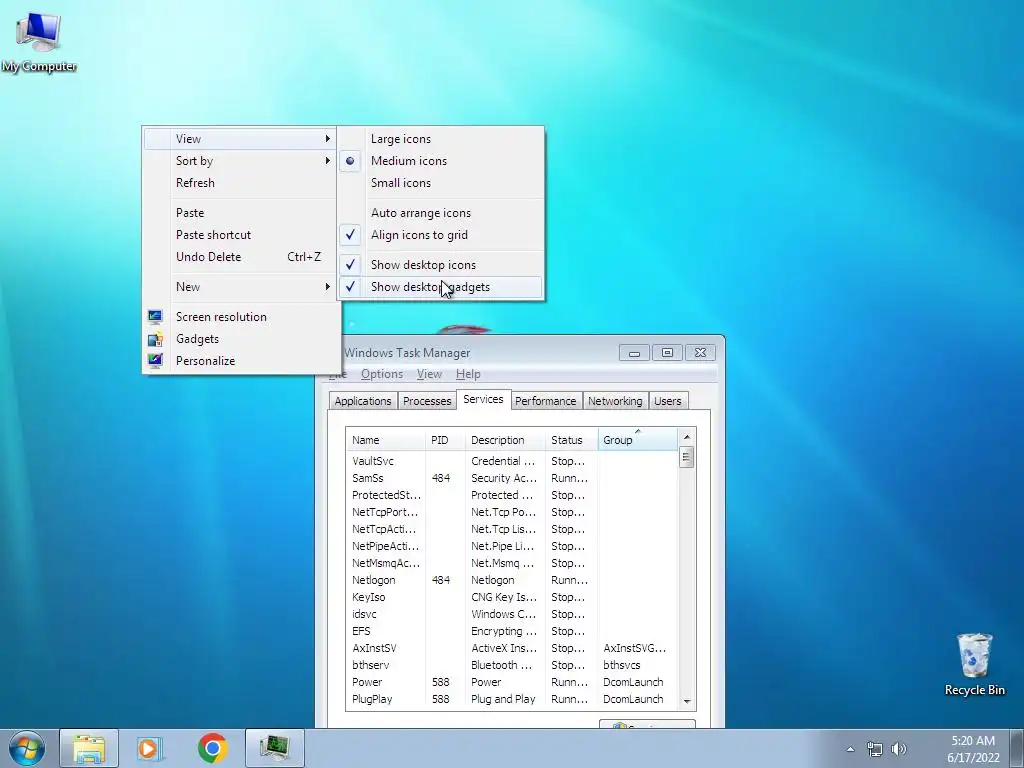
Task: Open the Options menu in Task Manager
Action: [x=381, y=374]
